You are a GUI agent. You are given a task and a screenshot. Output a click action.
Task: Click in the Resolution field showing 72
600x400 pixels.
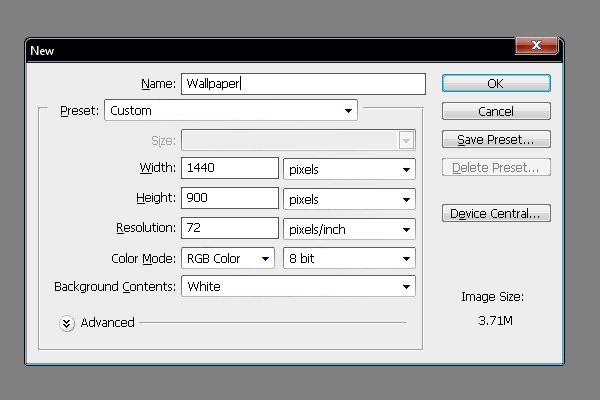pos(230,228)
